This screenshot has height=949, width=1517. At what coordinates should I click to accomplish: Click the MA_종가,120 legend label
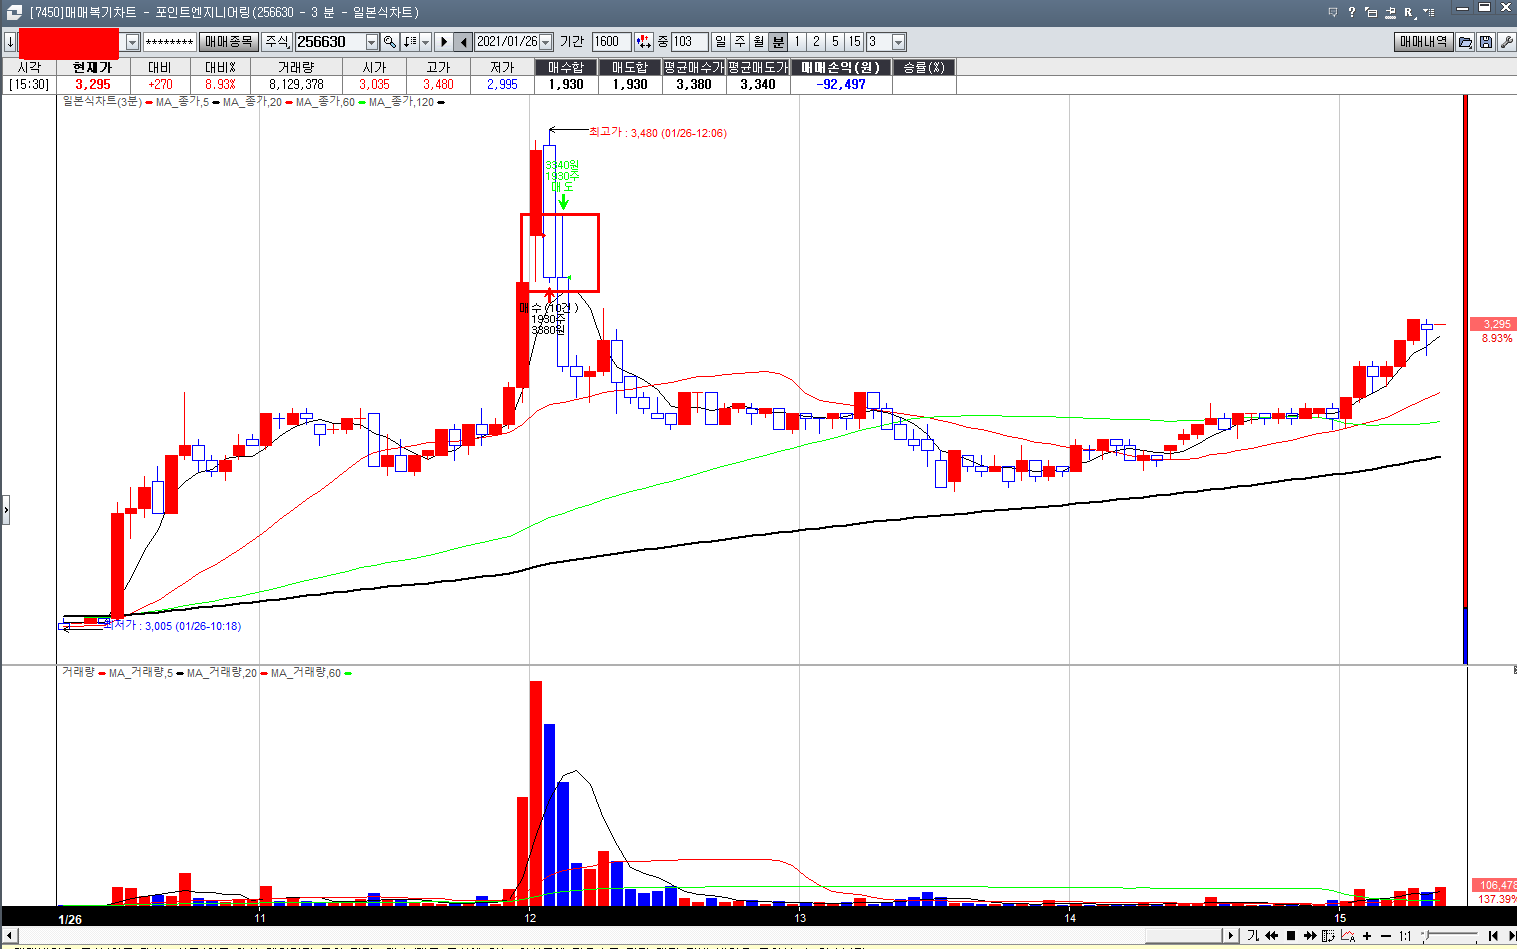coord(401,102)
